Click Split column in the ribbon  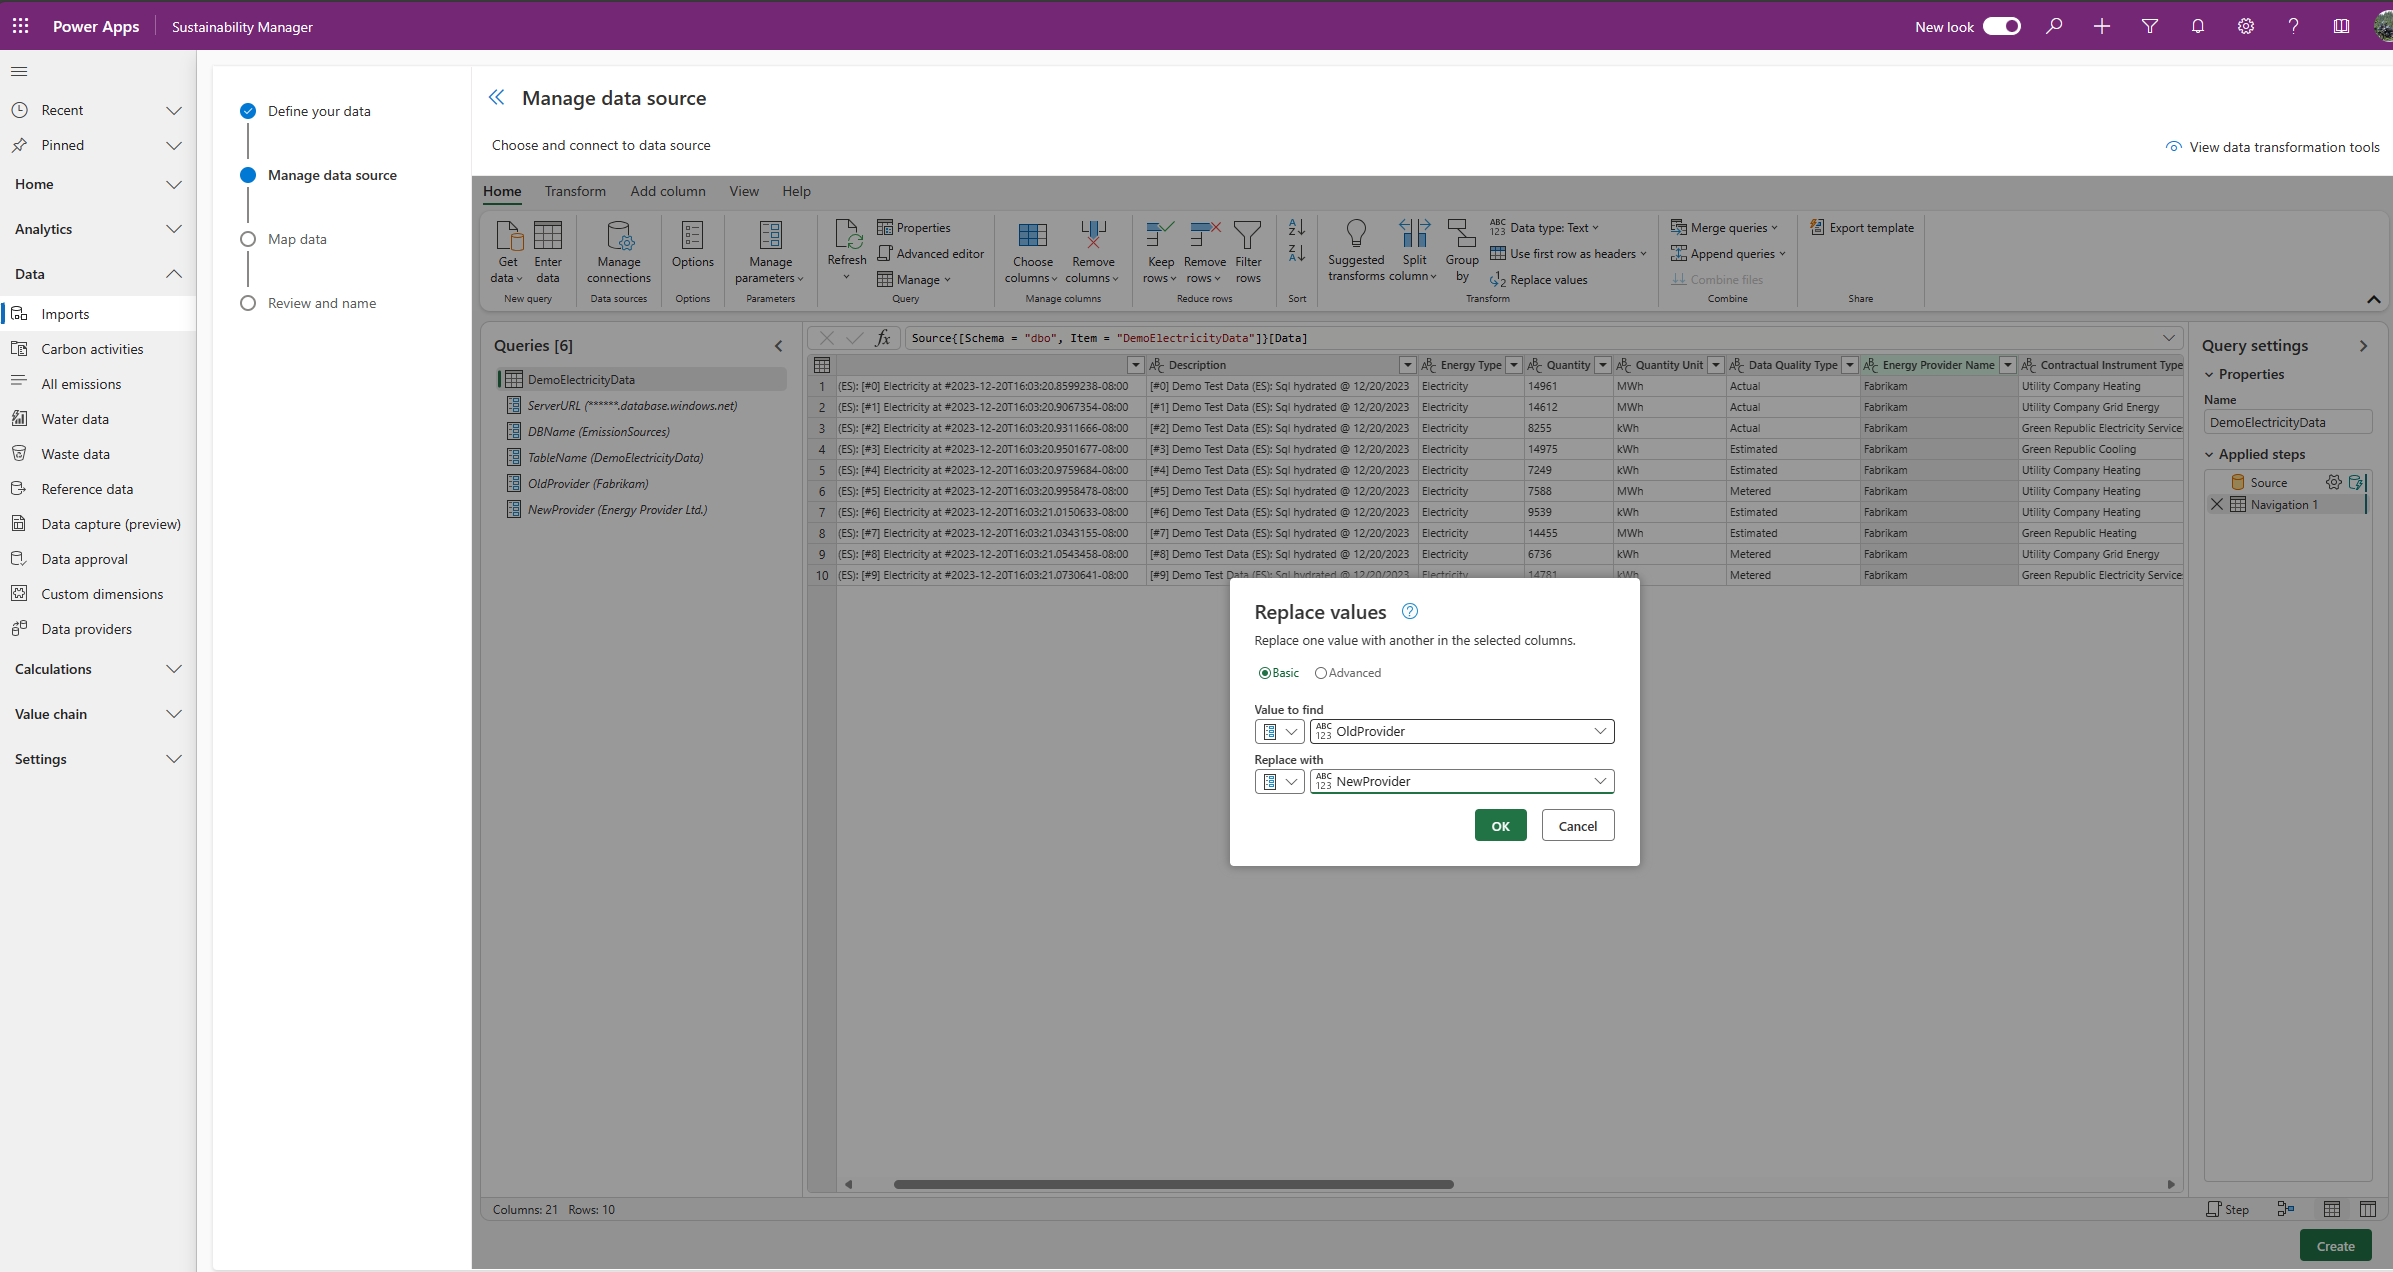pyautogui.click(x=1414, y=249)
